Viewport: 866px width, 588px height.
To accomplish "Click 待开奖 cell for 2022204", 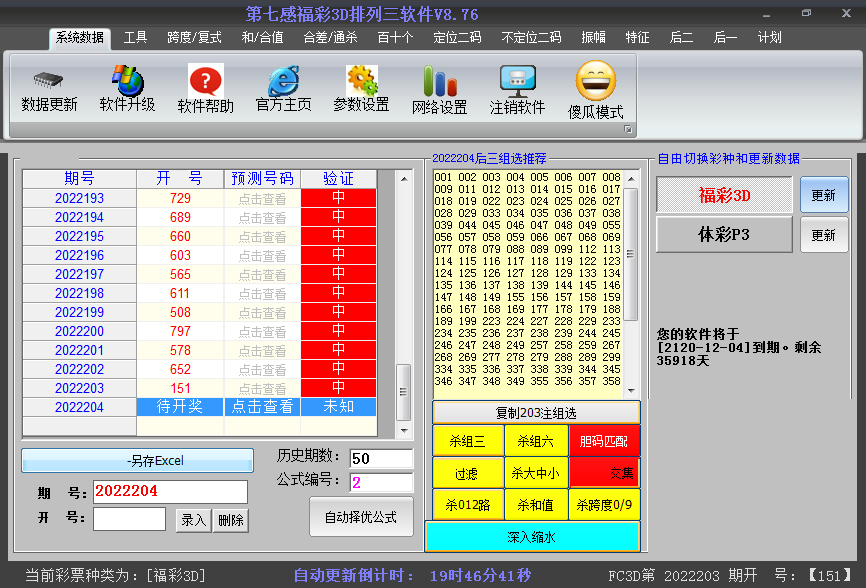I will point(180,407).
